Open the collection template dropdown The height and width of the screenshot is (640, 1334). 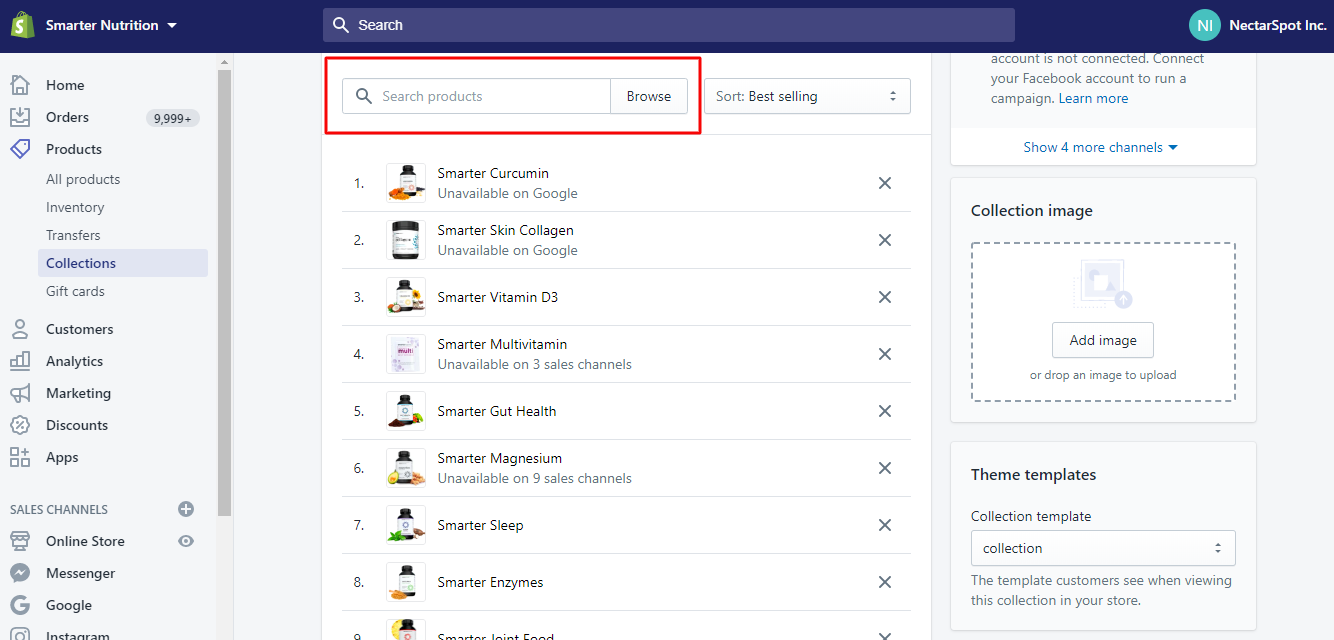[x=1102, y=548]
